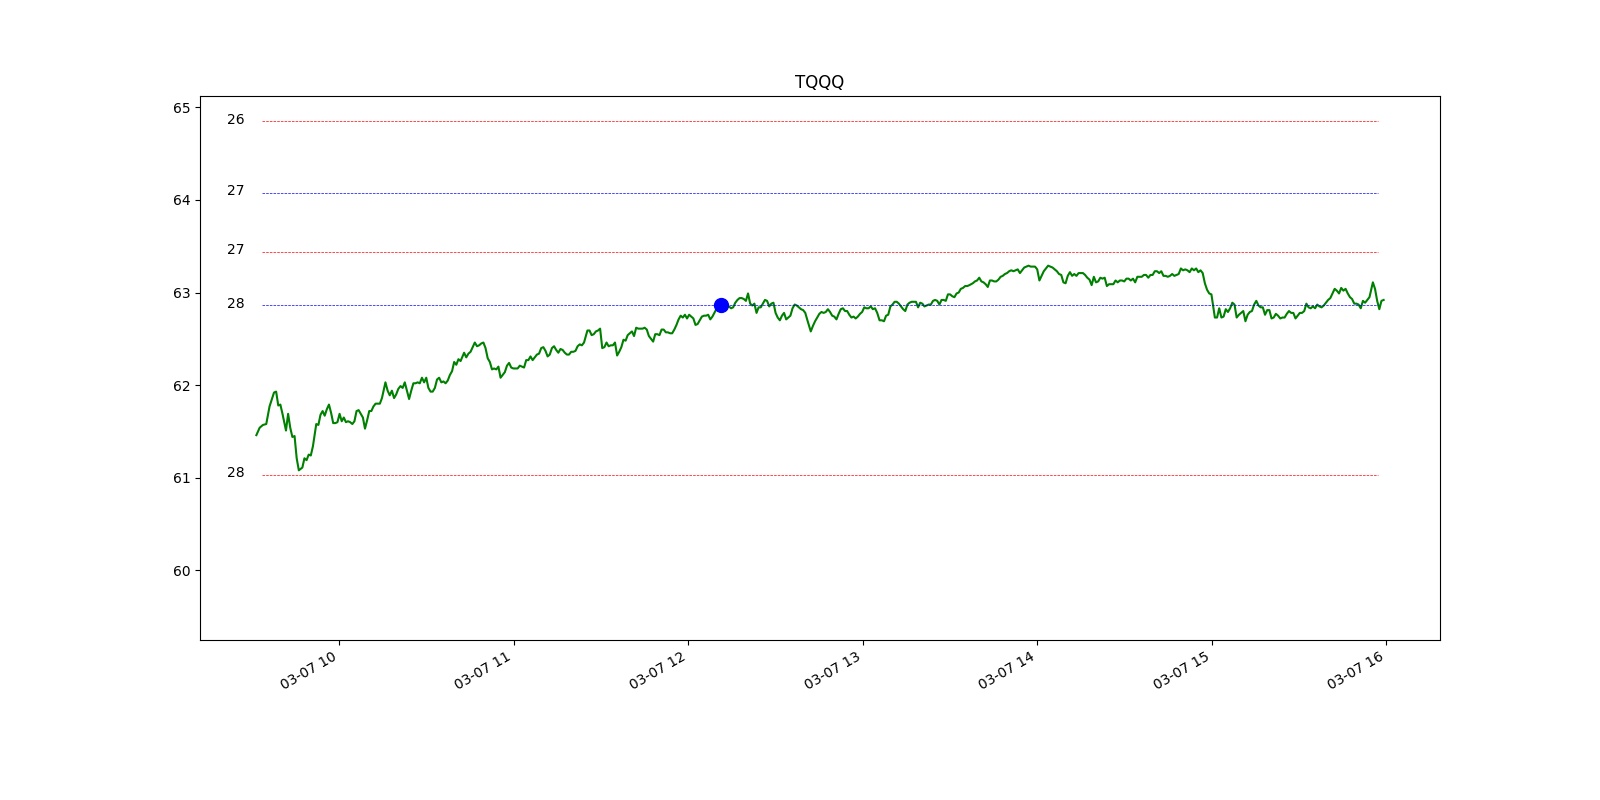Click the y-axis label 64

tap(181, 200)
